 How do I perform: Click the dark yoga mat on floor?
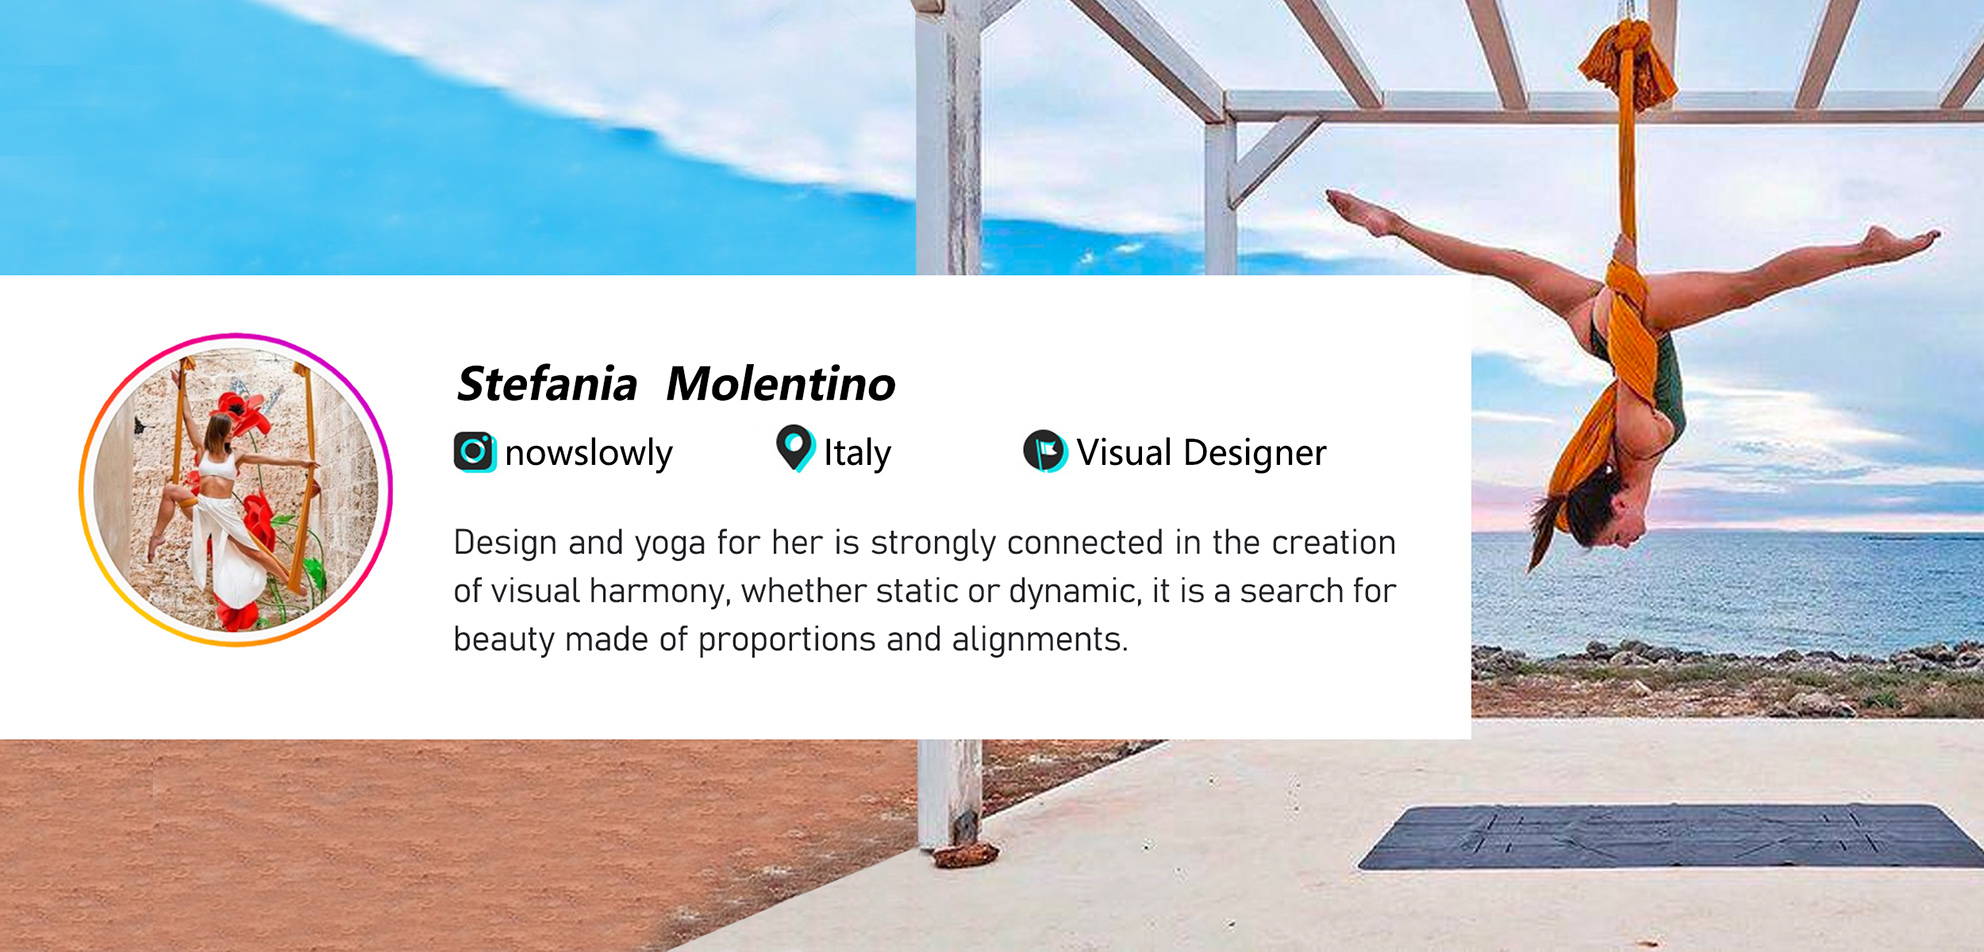(1672, 836)
